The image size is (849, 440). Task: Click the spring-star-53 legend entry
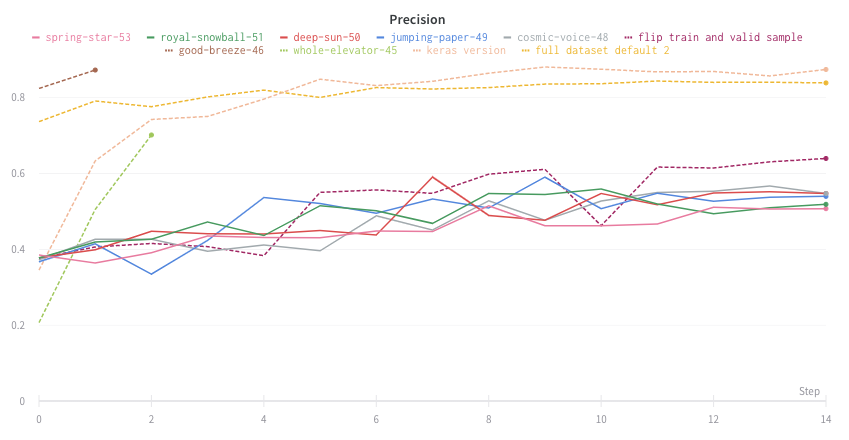88,38
